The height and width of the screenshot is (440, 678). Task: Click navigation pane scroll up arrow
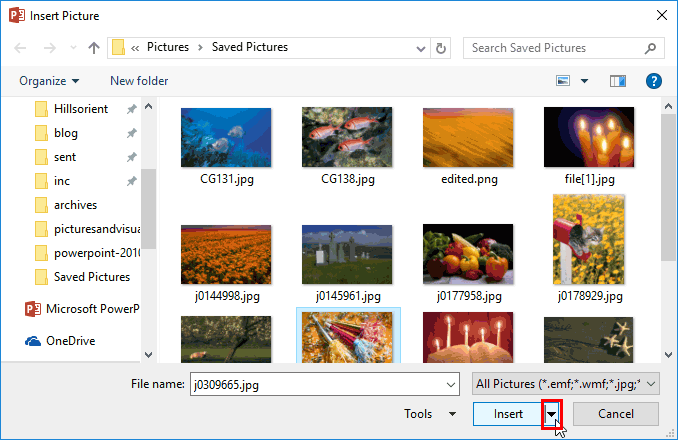tap(148, 106)
